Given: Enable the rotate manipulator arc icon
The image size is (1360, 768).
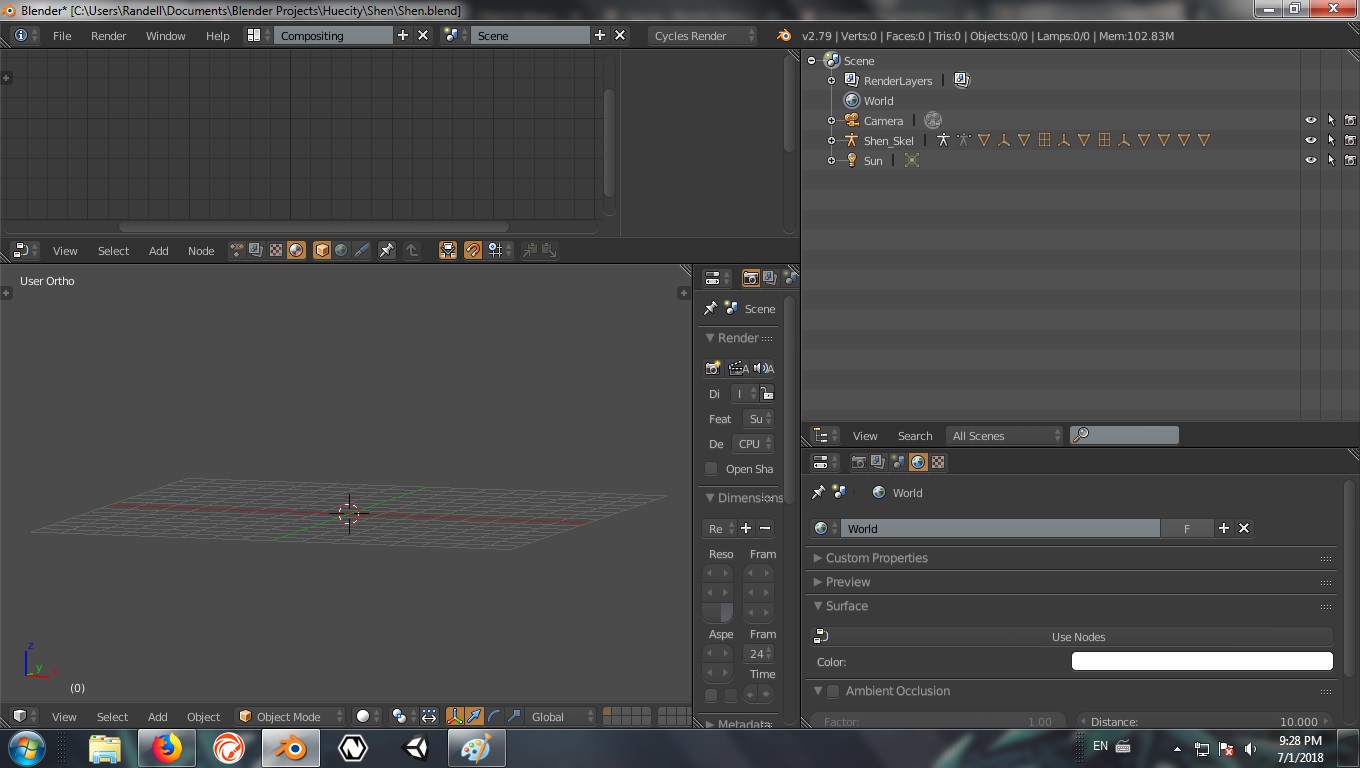Looking at the screenshot, I should pos(494,716).
